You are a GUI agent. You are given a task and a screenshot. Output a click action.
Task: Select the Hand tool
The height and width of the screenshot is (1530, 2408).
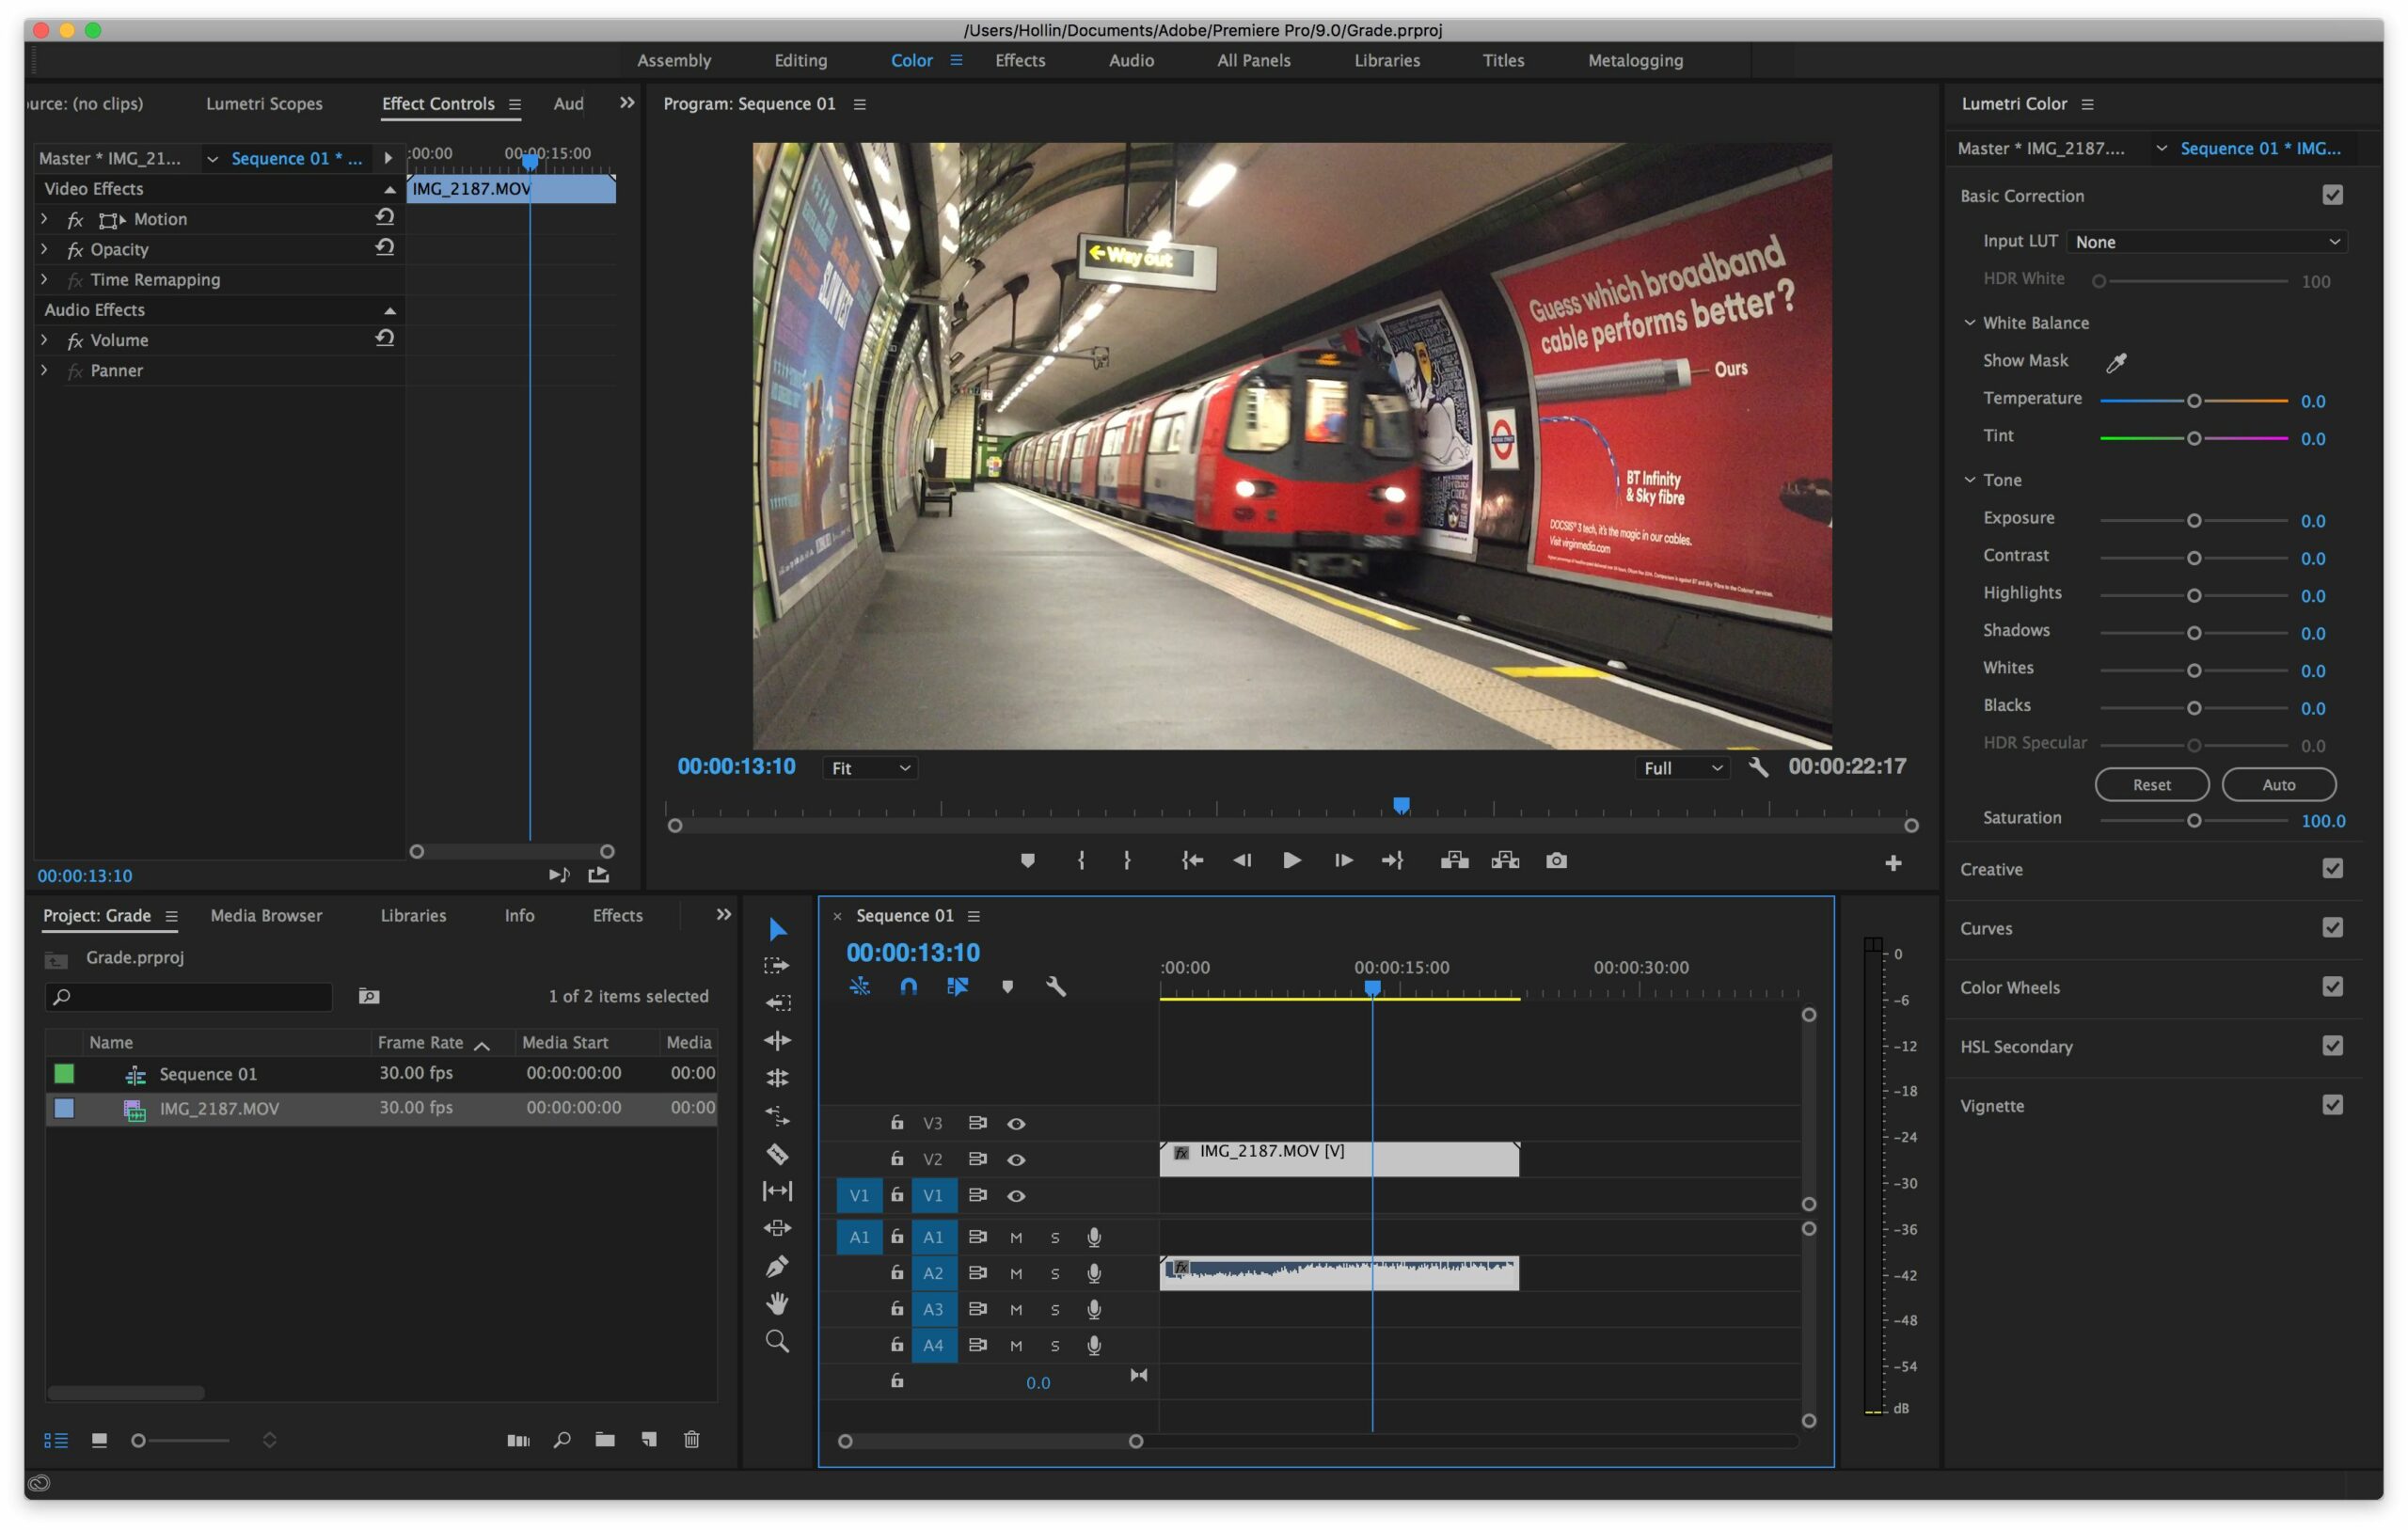777,1303
